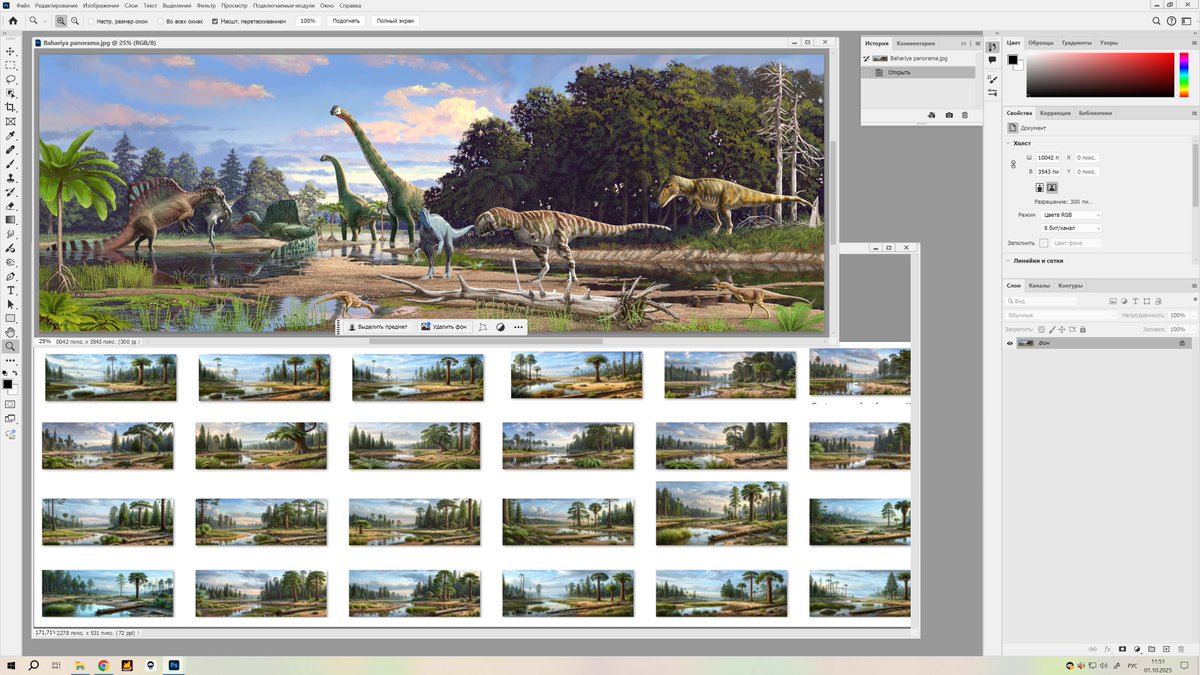Select the Object Selection tool
This screenshot has height=675, width=1200.
11,93
